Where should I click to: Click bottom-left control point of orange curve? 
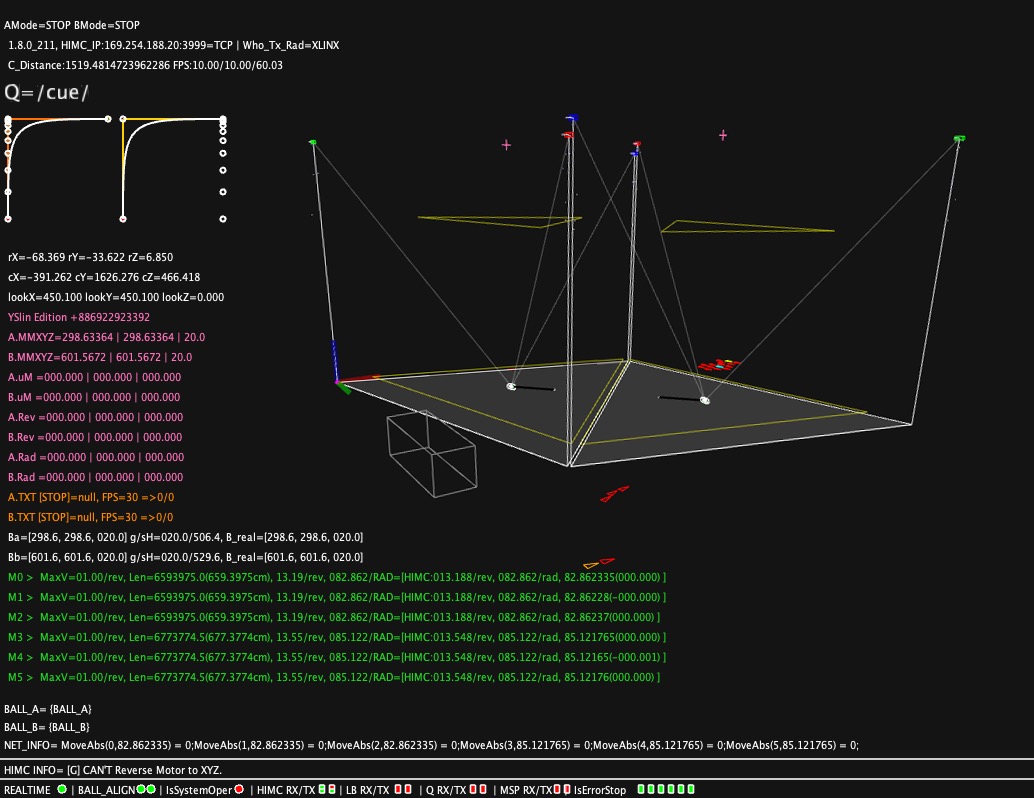[8, 218]
